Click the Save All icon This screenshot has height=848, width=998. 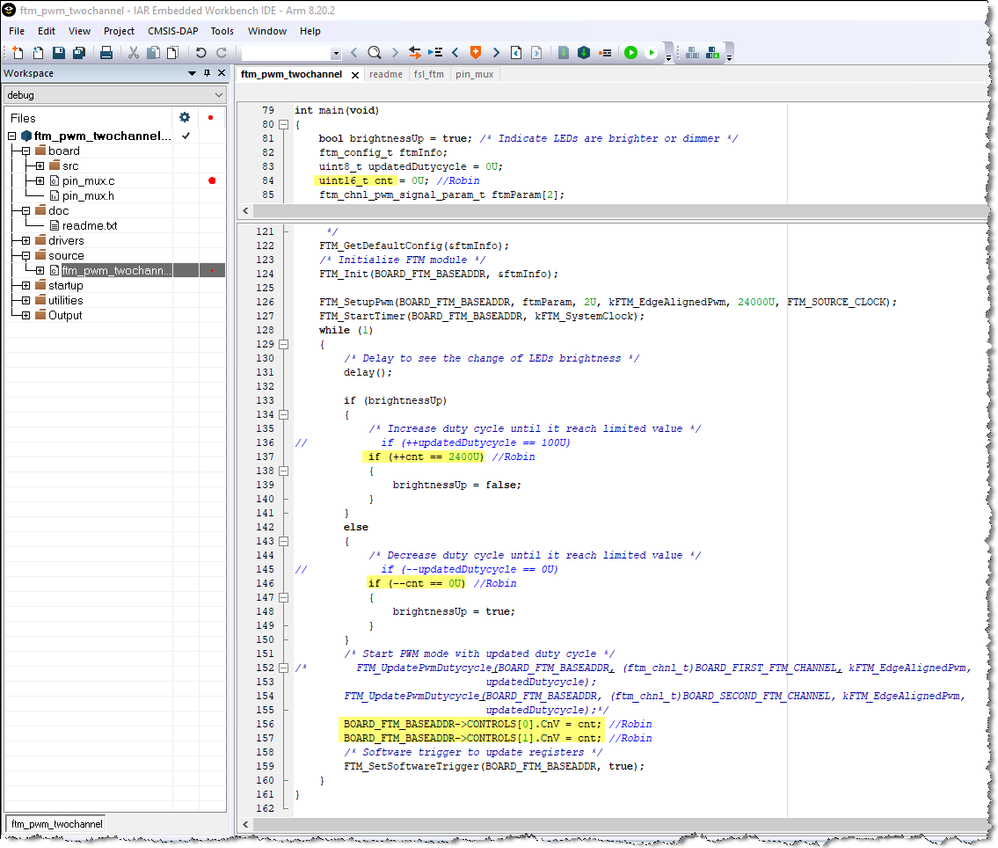[x=78, y=52]
